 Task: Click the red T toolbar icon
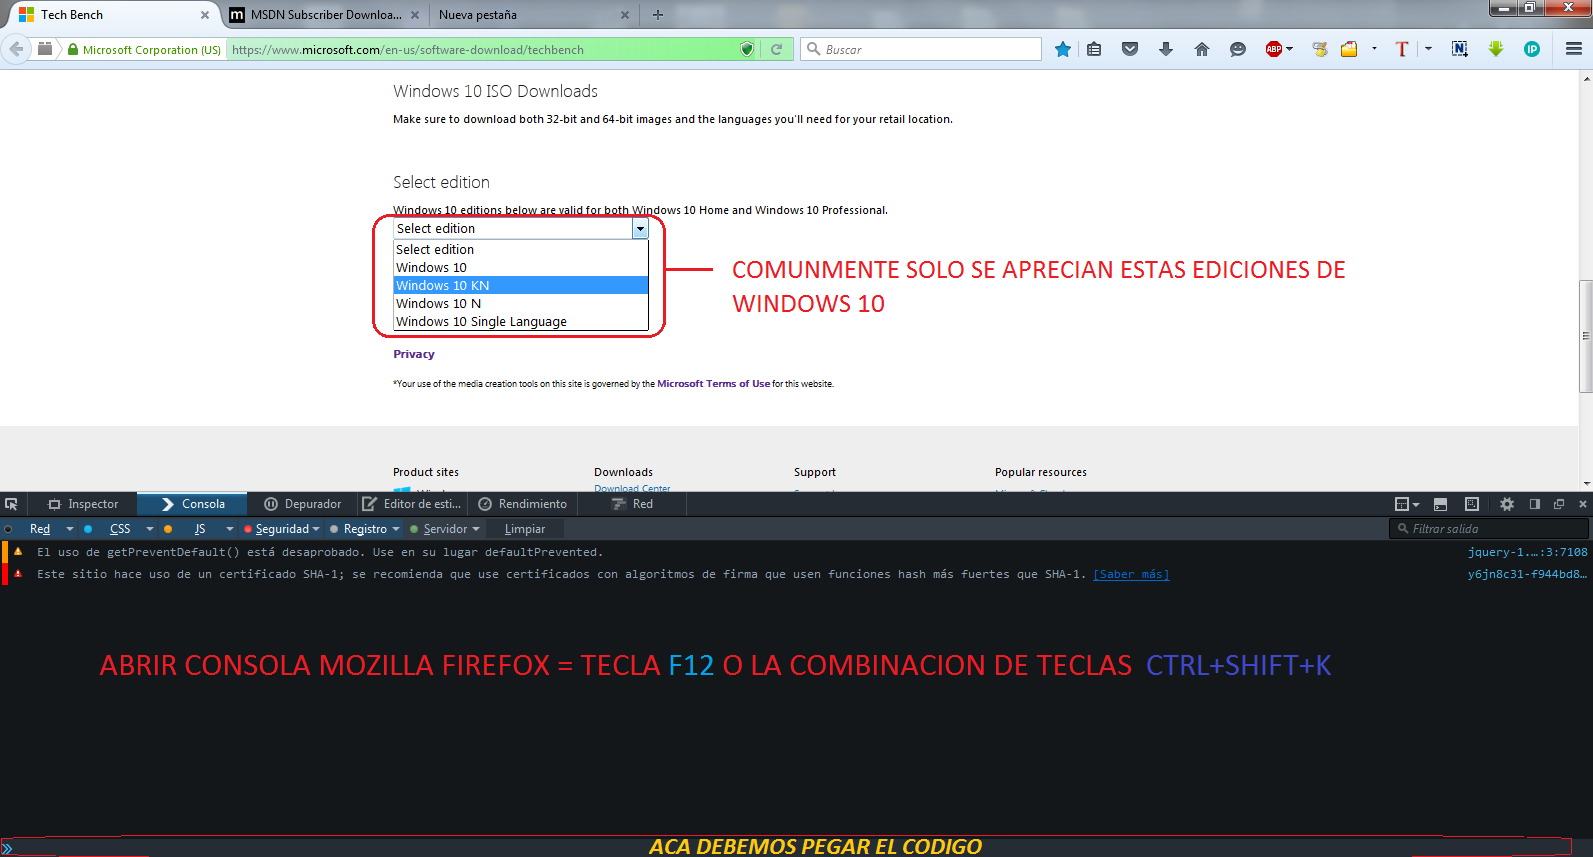click(x=1402, y=49)
